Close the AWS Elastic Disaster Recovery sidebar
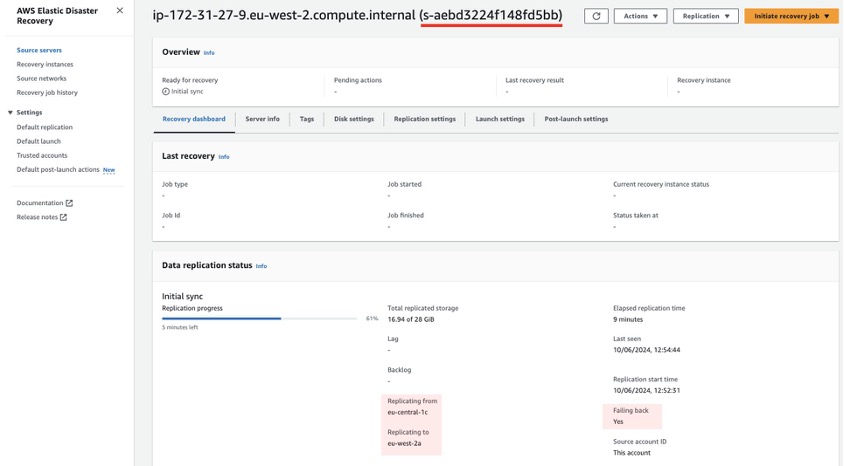 [x=119, y=10]
